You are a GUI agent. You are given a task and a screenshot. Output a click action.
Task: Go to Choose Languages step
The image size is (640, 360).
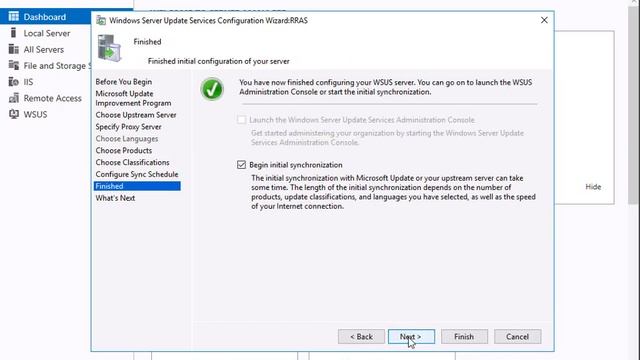[x=127, y=139]
